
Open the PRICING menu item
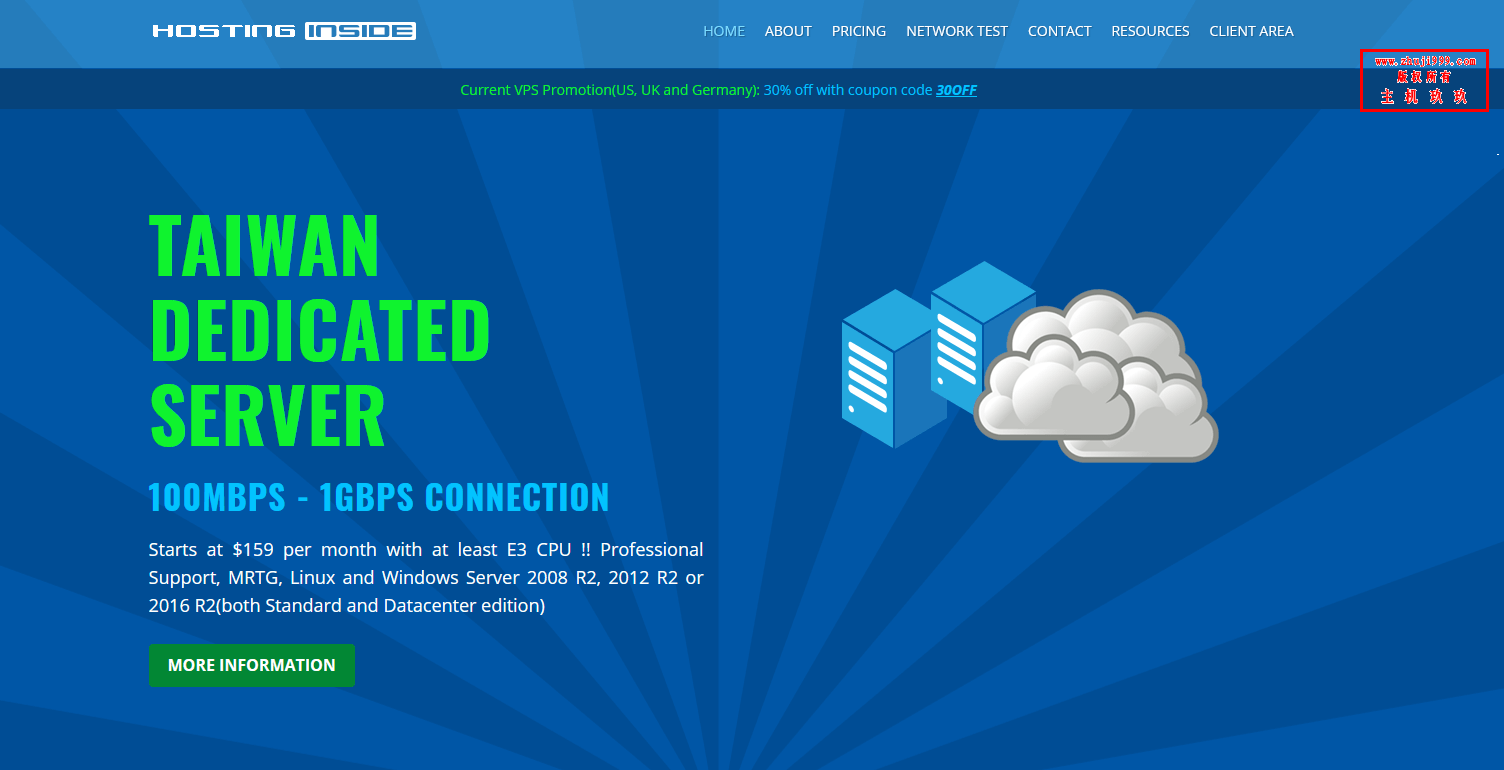859,31
